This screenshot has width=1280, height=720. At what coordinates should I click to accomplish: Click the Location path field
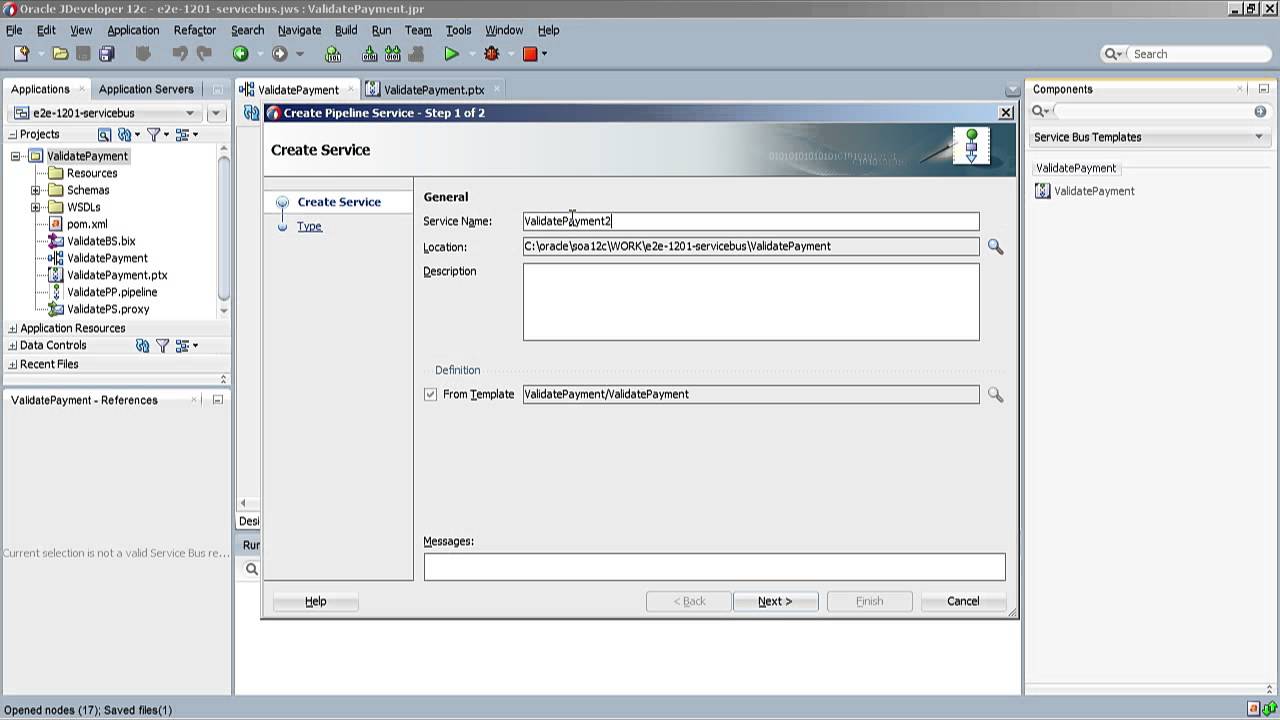pos(751,246)
